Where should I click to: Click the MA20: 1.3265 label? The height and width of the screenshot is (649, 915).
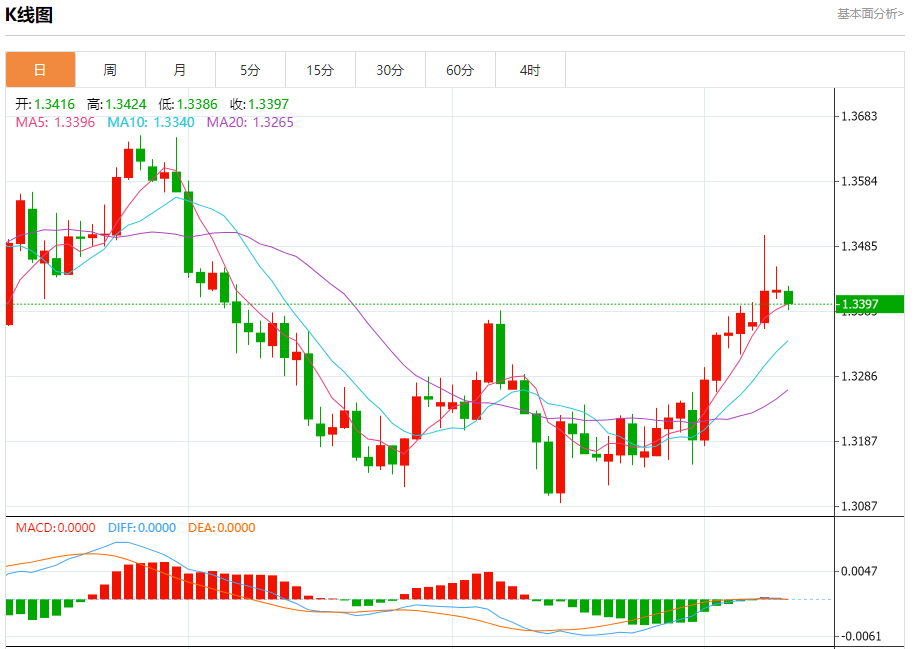pyautogui.click(x=250, y=122)
